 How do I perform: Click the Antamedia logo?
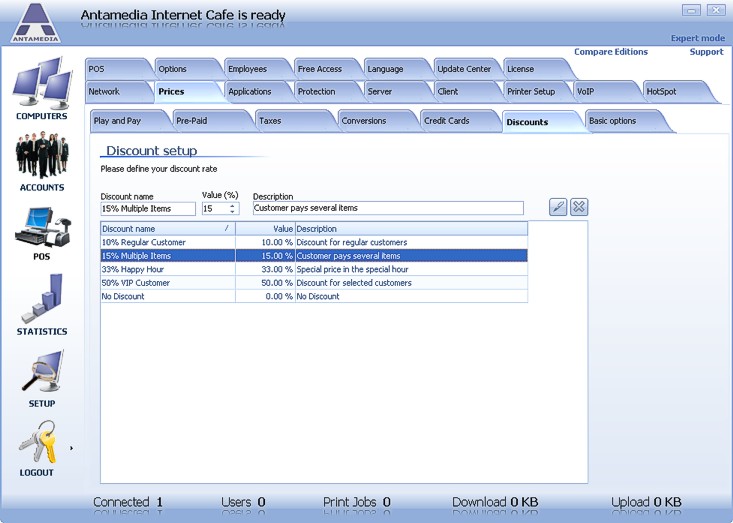36,23
